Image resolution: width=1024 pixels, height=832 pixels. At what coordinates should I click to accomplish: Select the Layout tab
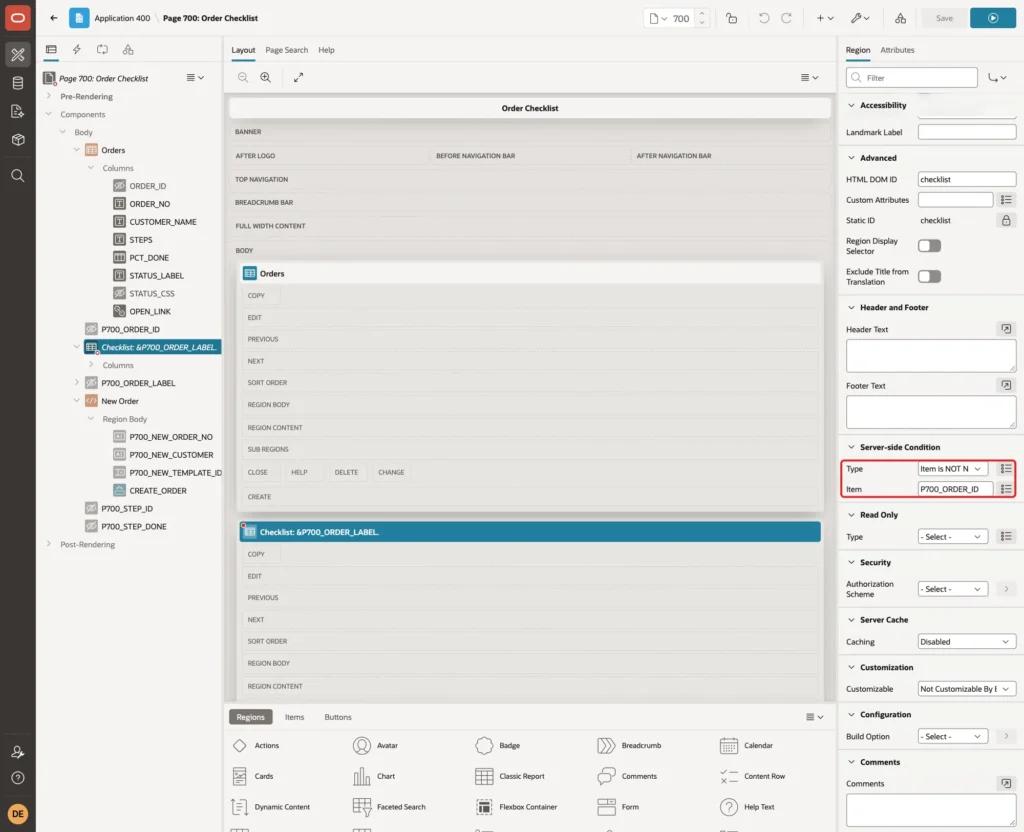point(243,50)
